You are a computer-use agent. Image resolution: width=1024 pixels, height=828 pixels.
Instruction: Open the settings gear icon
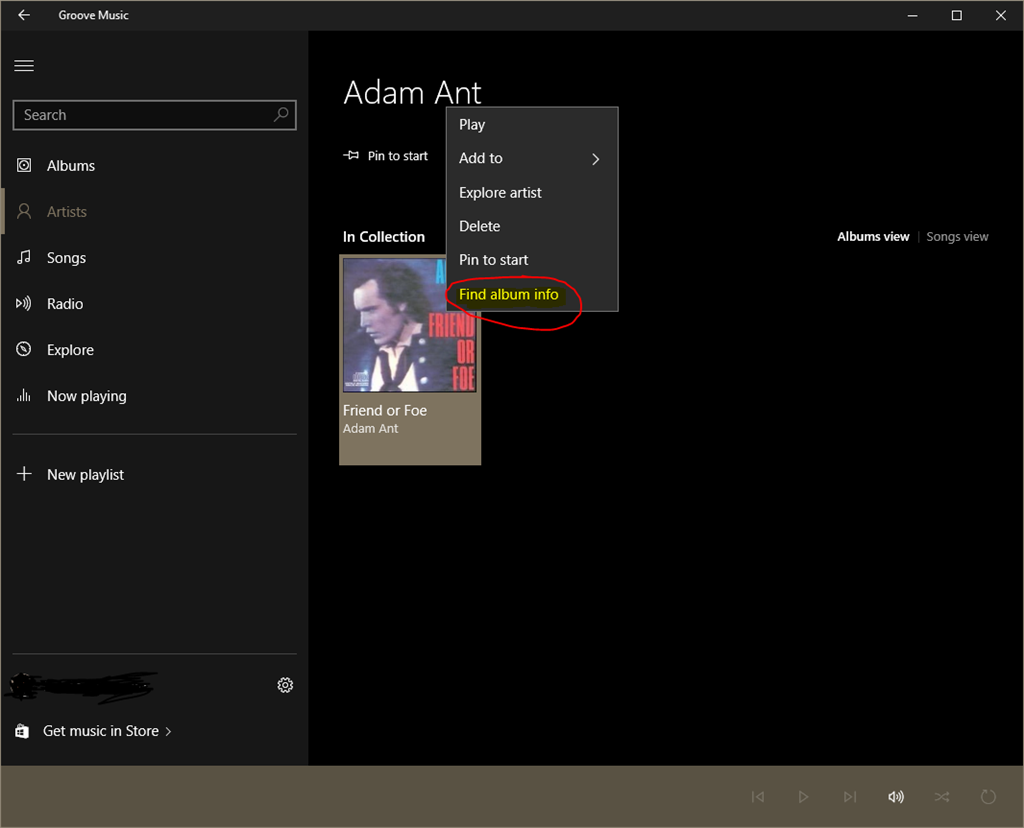click(285, 685)
